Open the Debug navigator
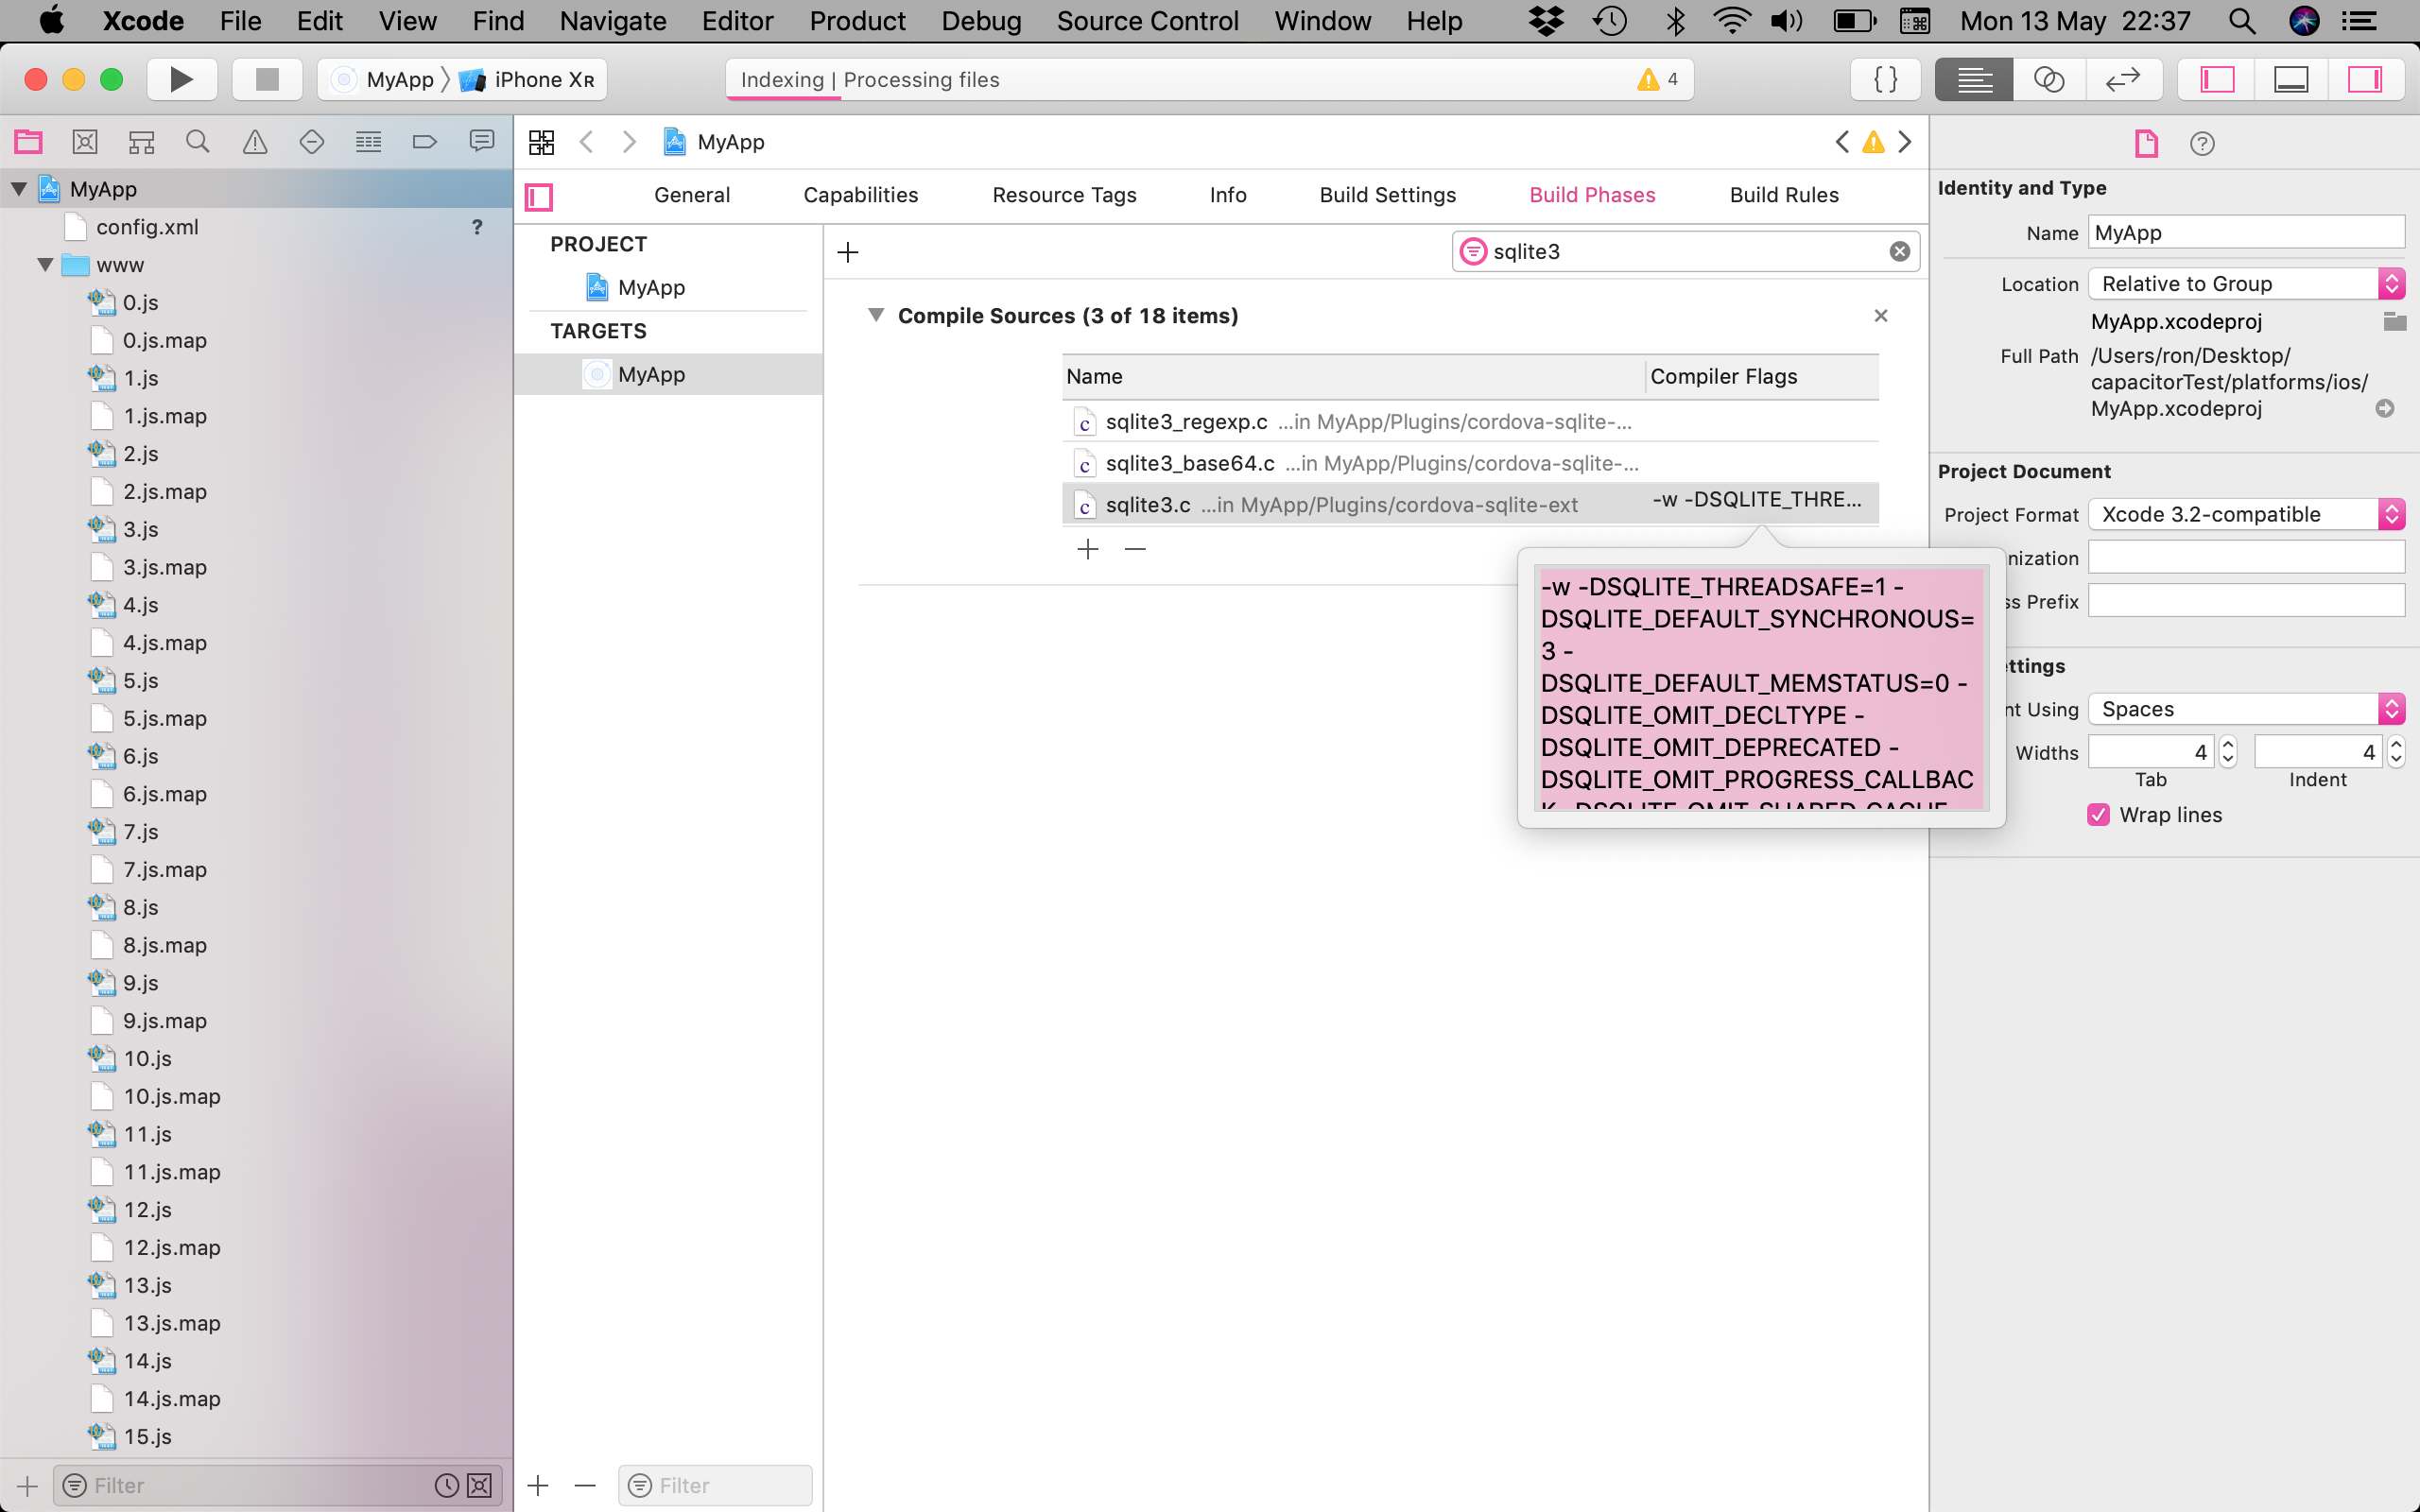Image resolution: width=2420 pixels, height=1512 pixels. pos(368,141)
